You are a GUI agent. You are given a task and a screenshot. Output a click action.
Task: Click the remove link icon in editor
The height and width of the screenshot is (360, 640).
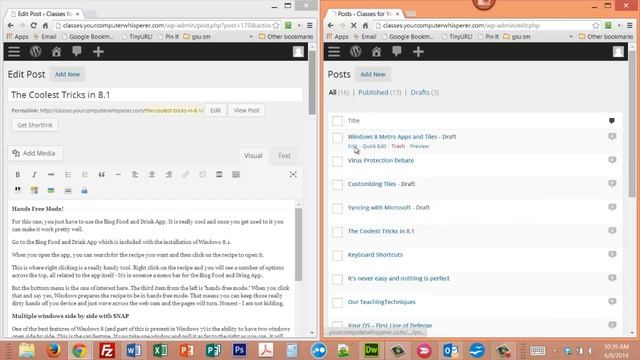click(x=202, y=175)
